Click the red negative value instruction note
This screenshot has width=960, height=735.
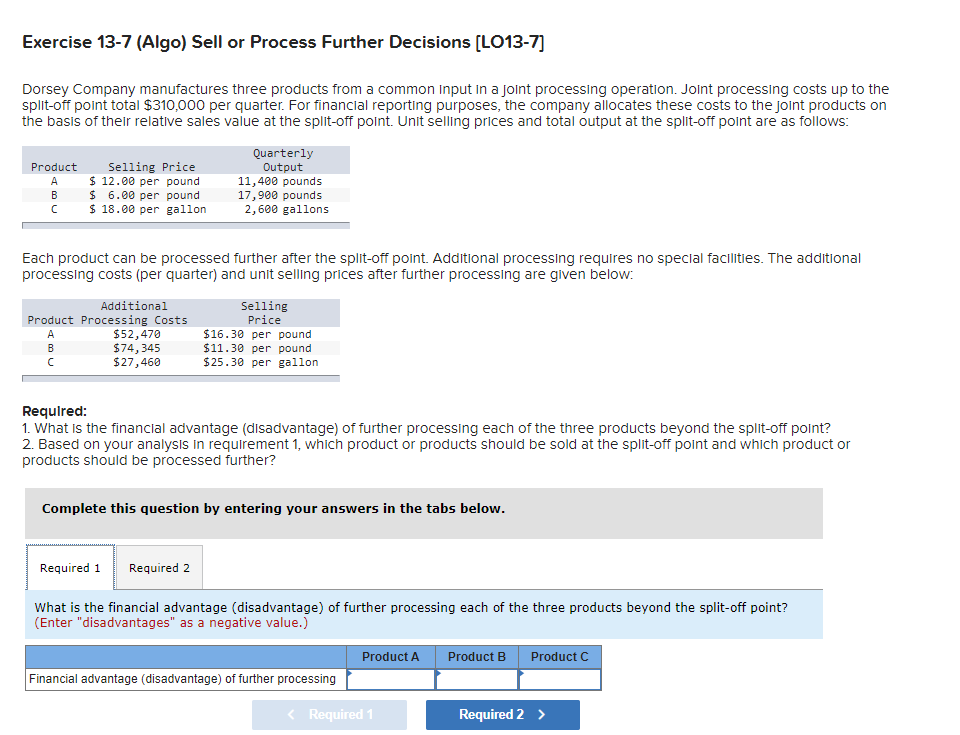[171, 622]
